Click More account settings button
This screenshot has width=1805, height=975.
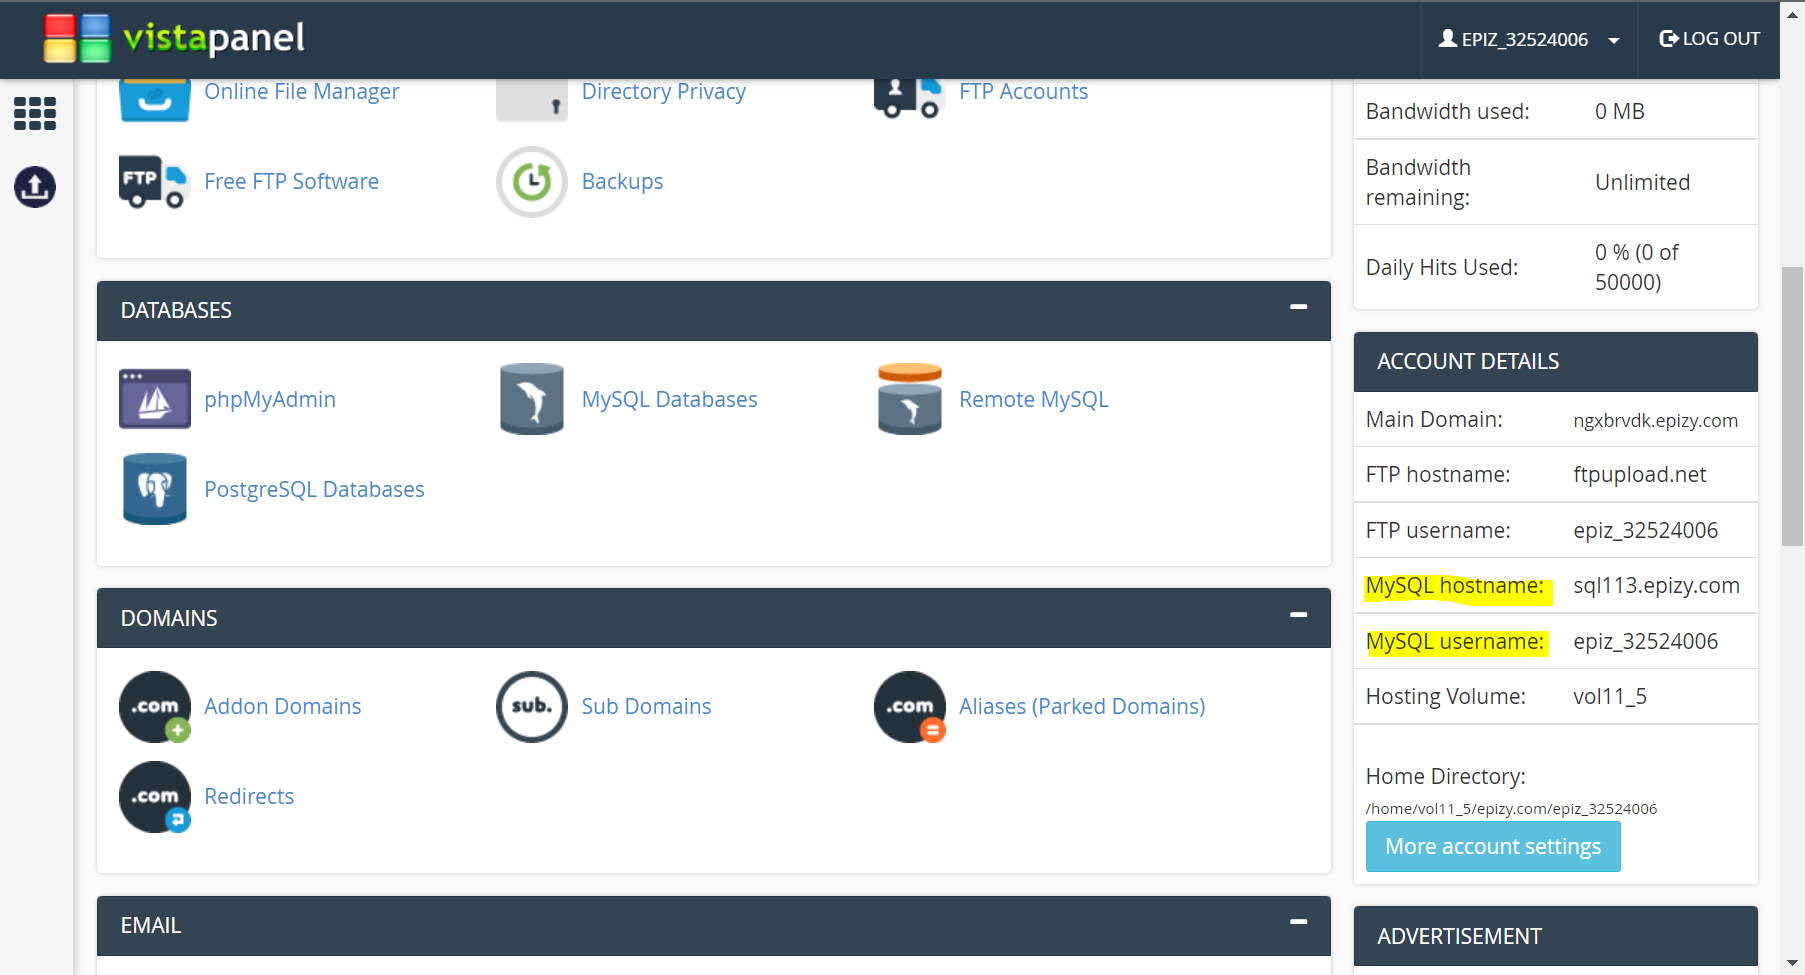point(1493,847)
